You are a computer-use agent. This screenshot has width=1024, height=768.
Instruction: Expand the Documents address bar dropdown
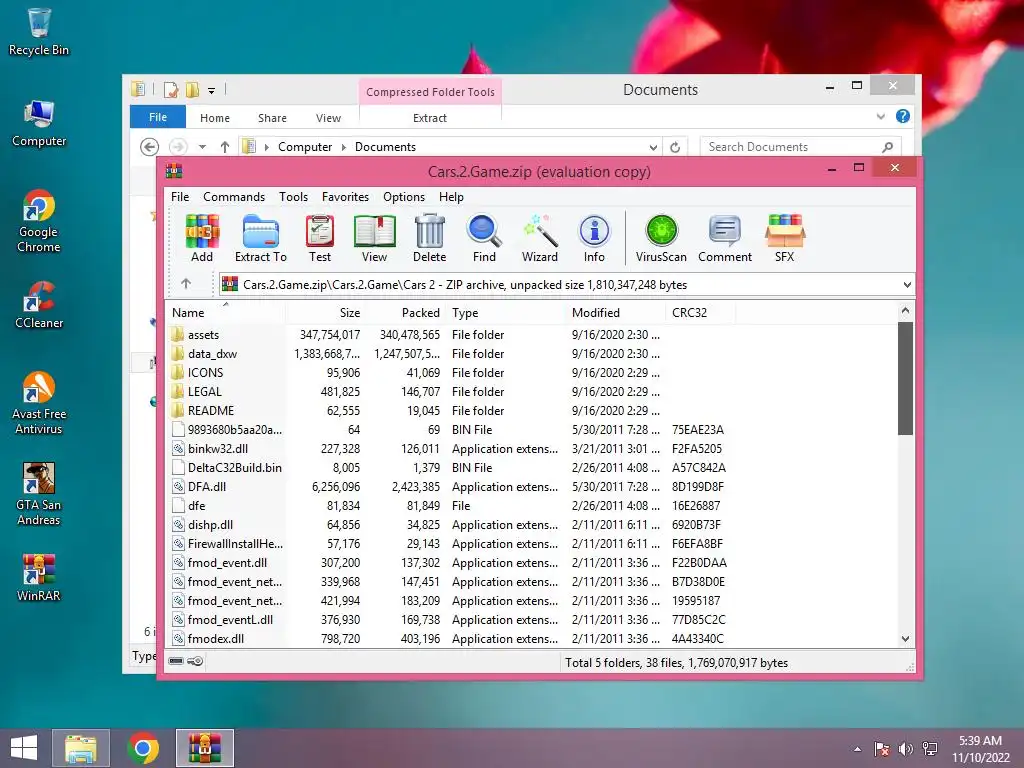tap(653, 147)
